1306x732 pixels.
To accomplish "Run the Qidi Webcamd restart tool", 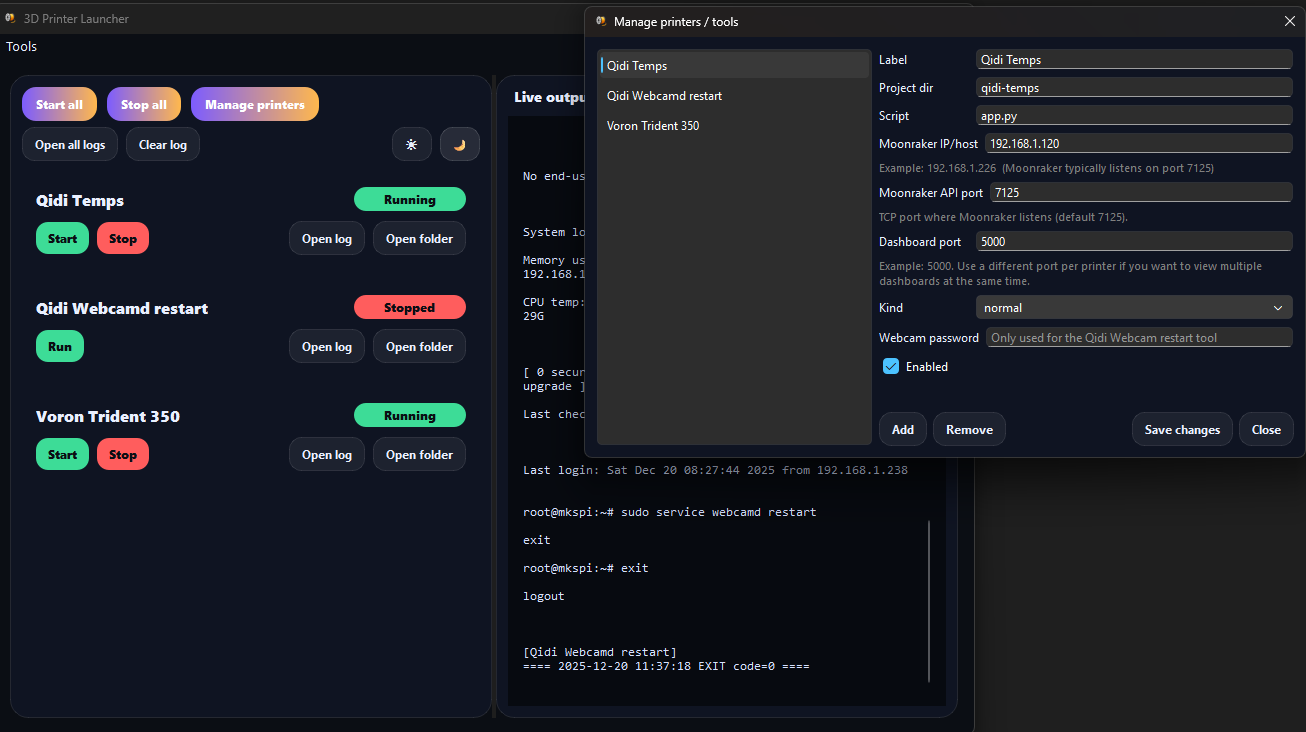I will 60,347.
